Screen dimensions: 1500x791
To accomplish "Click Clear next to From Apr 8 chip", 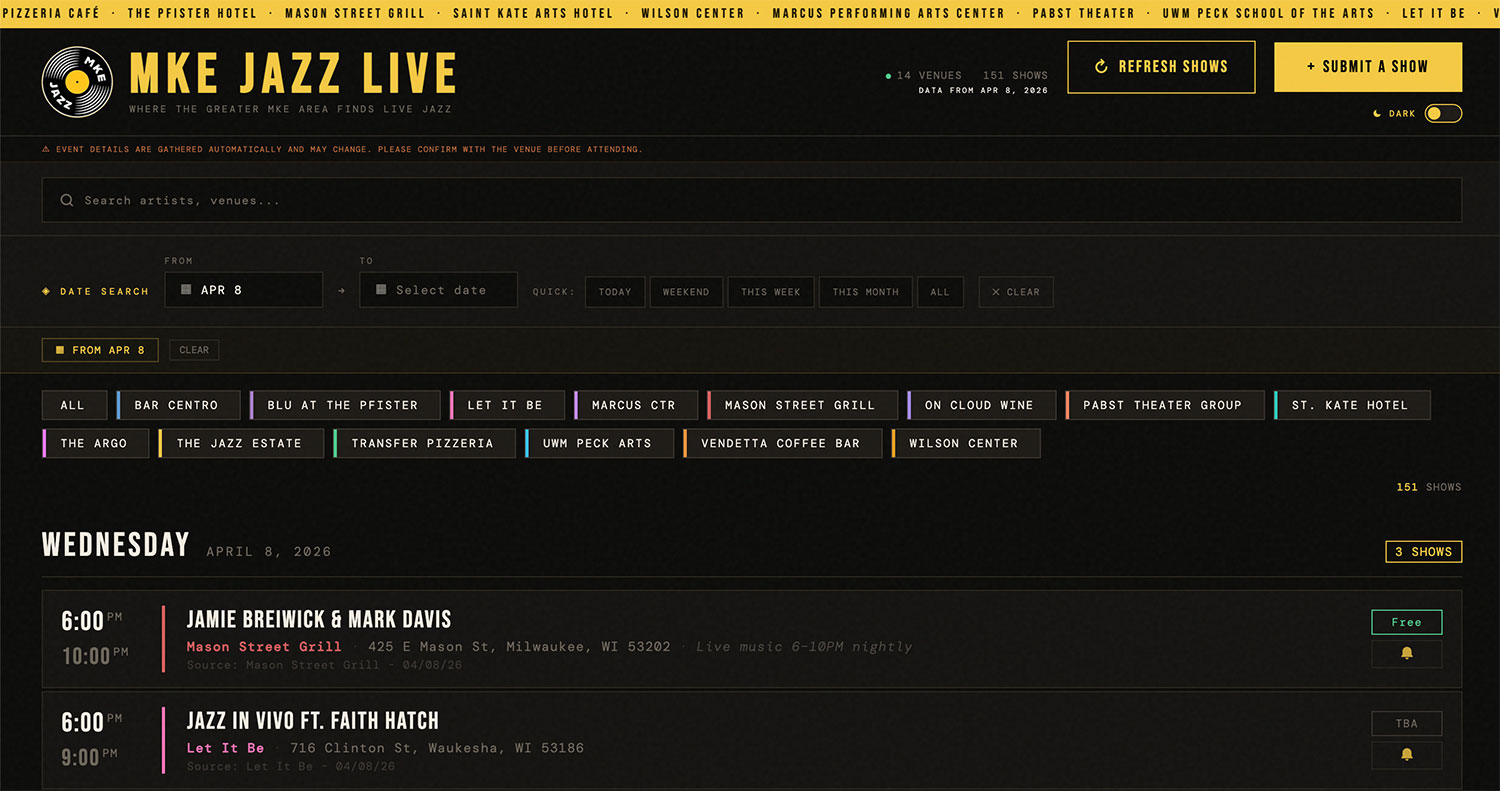I will click(x=194, y=350).
